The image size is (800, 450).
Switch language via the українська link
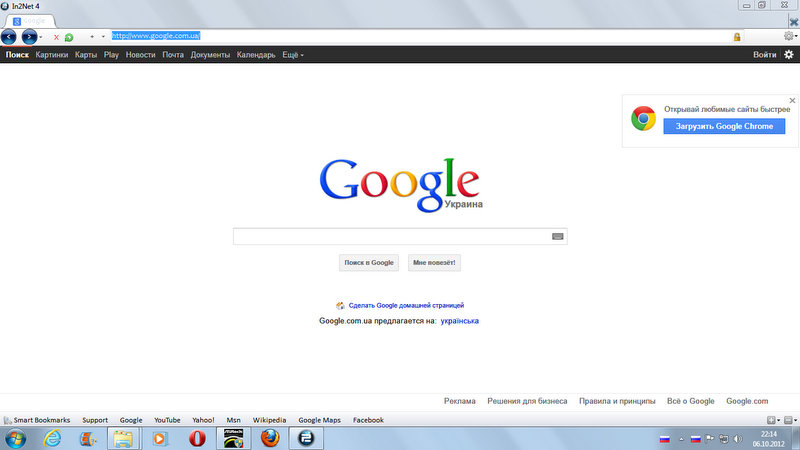pos(460,321)
